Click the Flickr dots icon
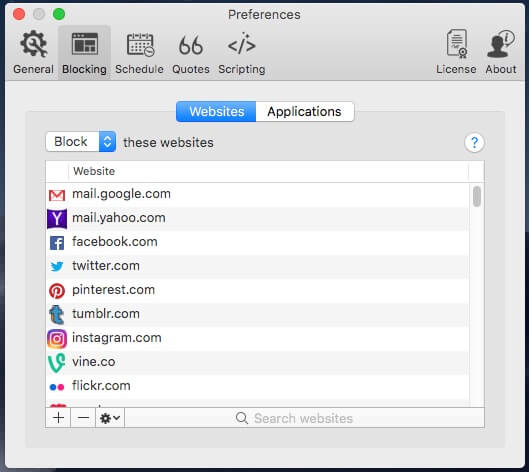The height and width of the screenshot is (472, 529). point(57,387)
